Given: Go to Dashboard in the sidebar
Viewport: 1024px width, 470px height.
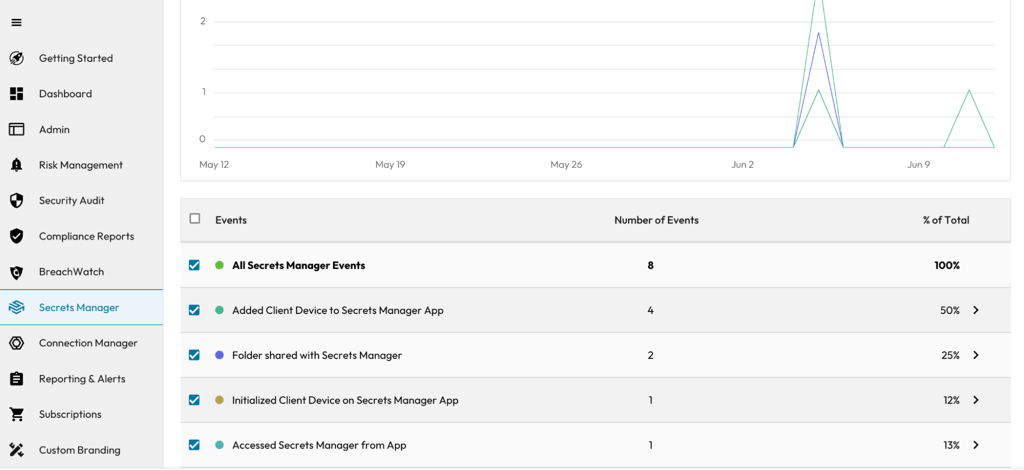Looking at the screenshot, I should coord(65,94).
